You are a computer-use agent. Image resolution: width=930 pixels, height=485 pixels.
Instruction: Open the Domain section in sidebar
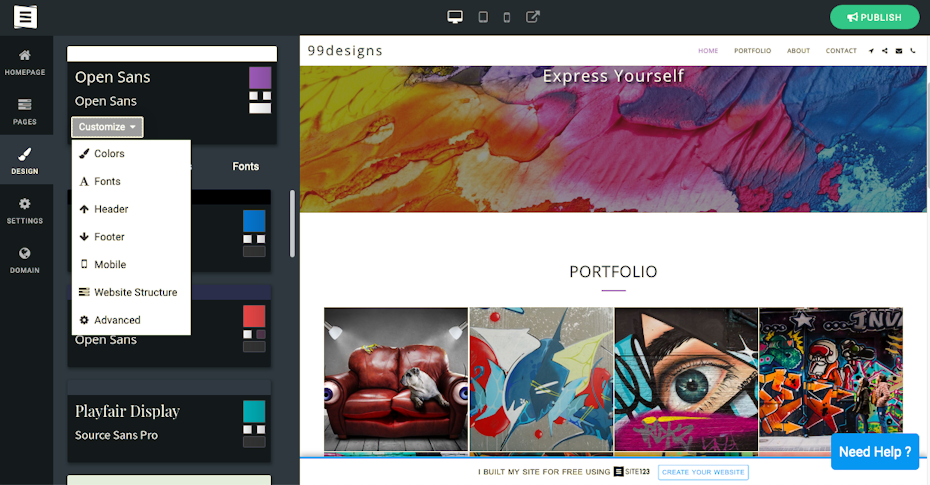(x=25, y=260)
